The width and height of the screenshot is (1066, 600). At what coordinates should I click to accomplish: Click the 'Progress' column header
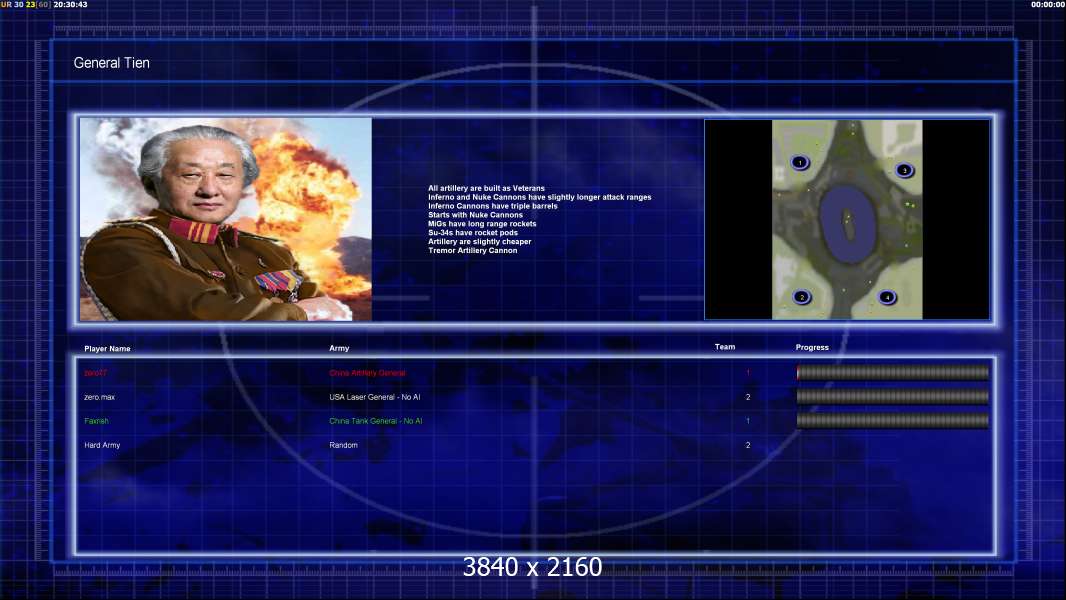pos(812,347)
